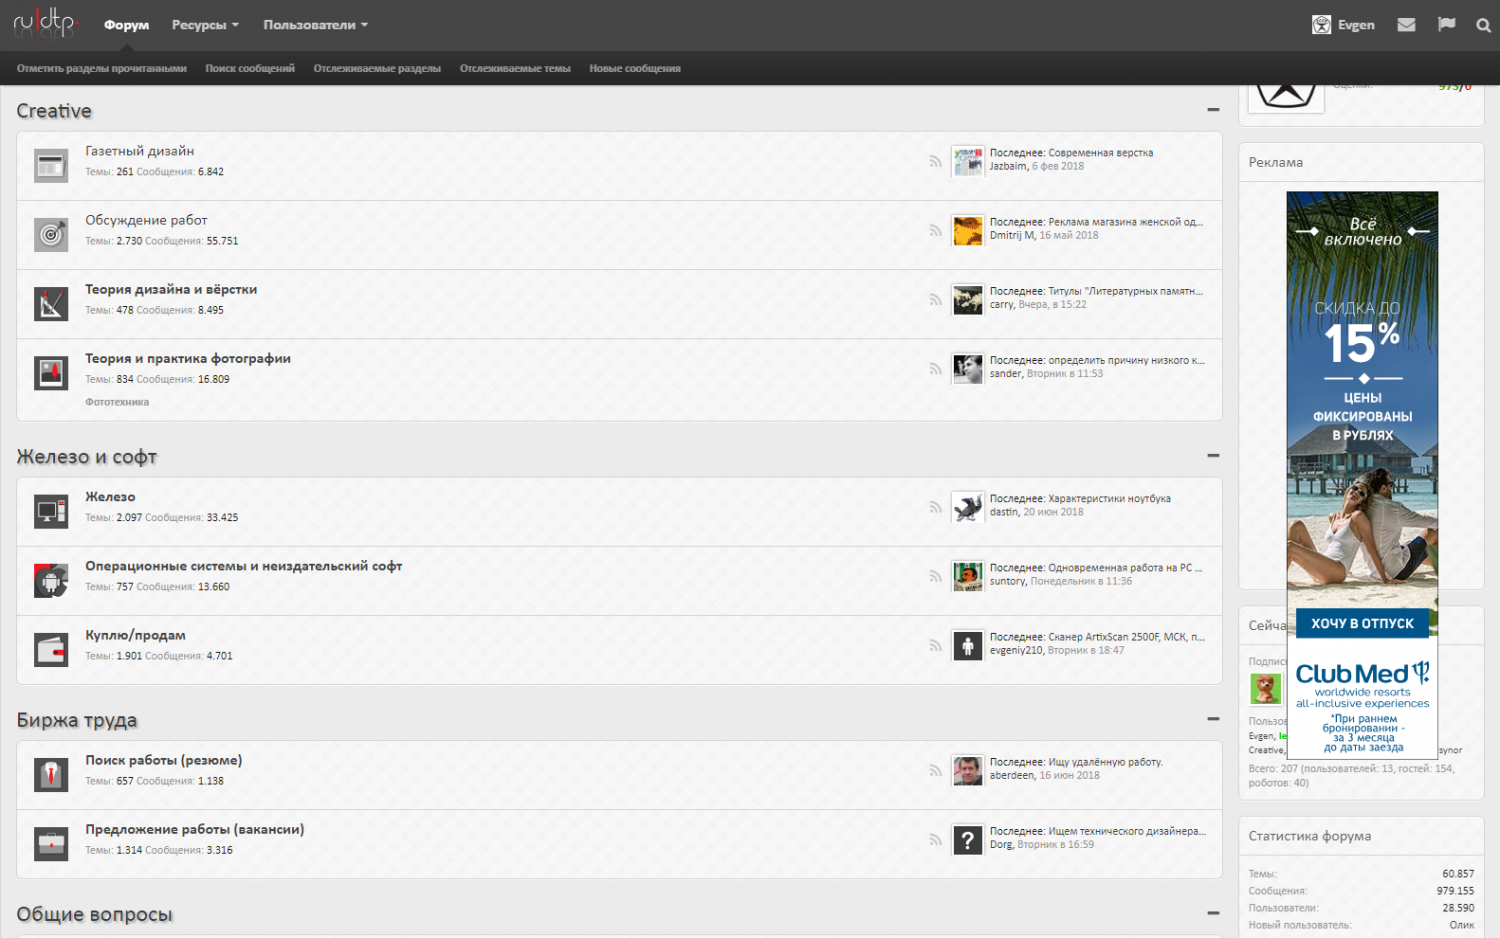Open the Форум tab
1500x938 pixels.
pos(127,25)
